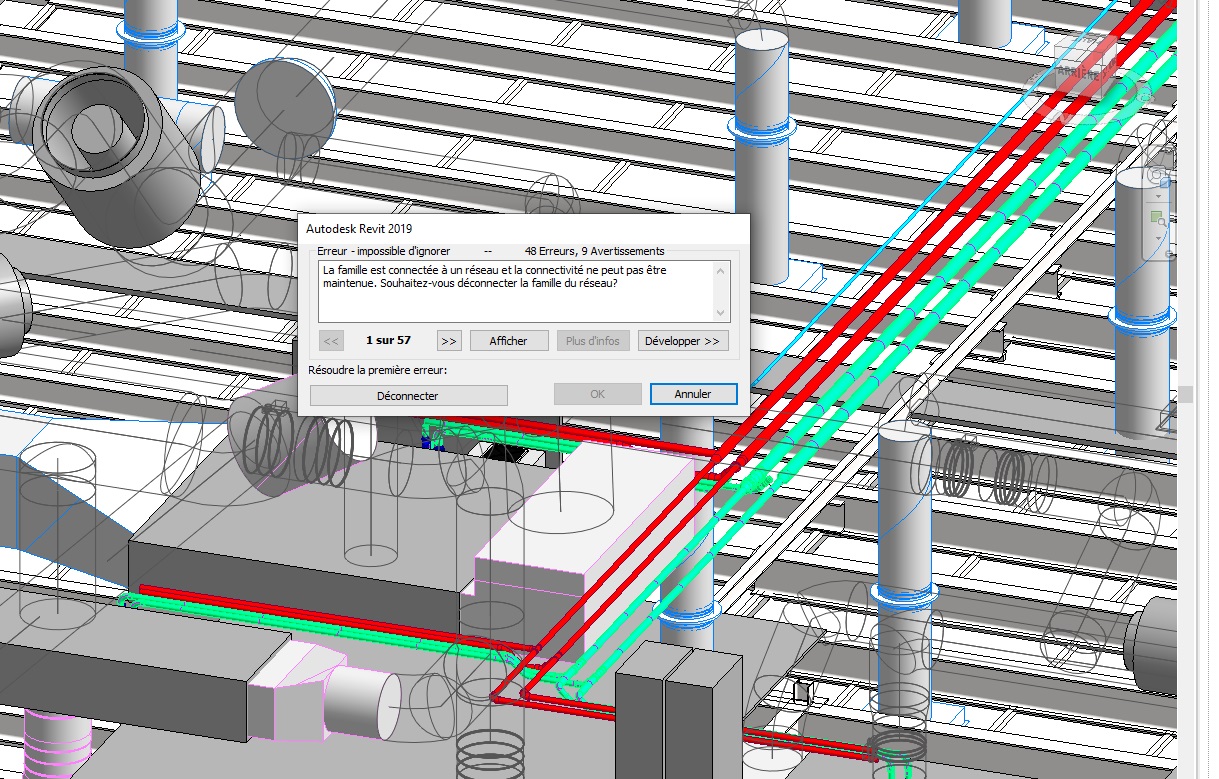Click the Plus d'infos button
This screenshot has width=1219, height=779.
tap(593, 341)
